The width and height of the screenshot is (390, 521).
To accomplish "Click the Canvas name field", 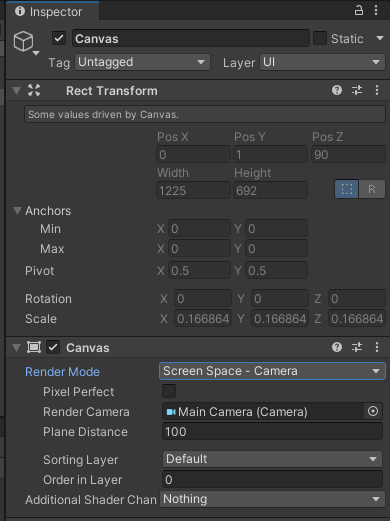I will [191, 38].
